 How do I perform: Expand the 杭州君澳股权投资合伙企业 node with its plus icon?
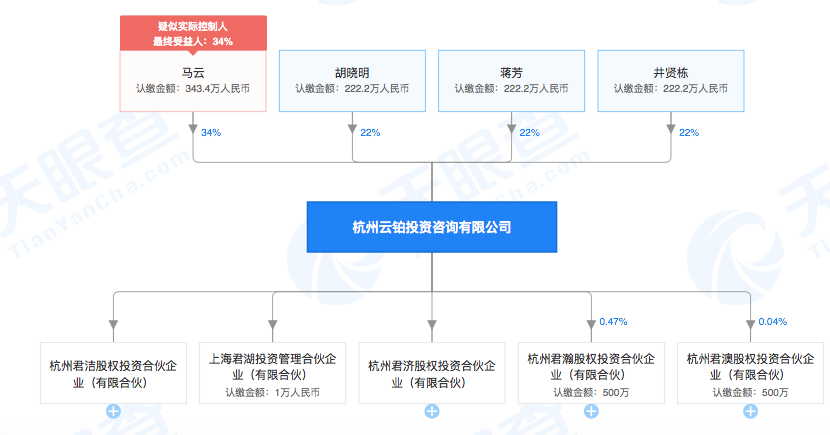click(x=751, y=411)
